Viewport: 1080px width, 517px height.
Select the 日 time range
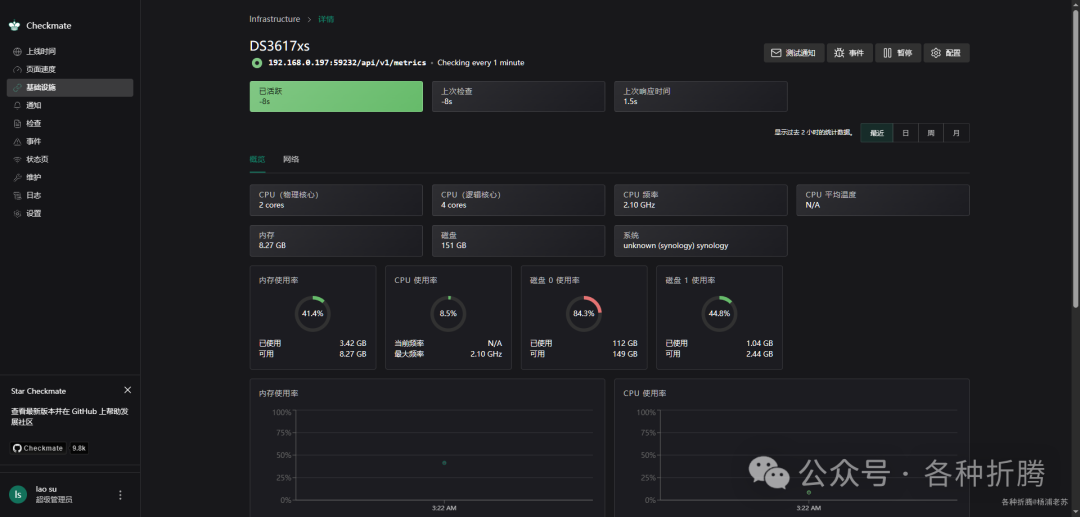(906, 133)
